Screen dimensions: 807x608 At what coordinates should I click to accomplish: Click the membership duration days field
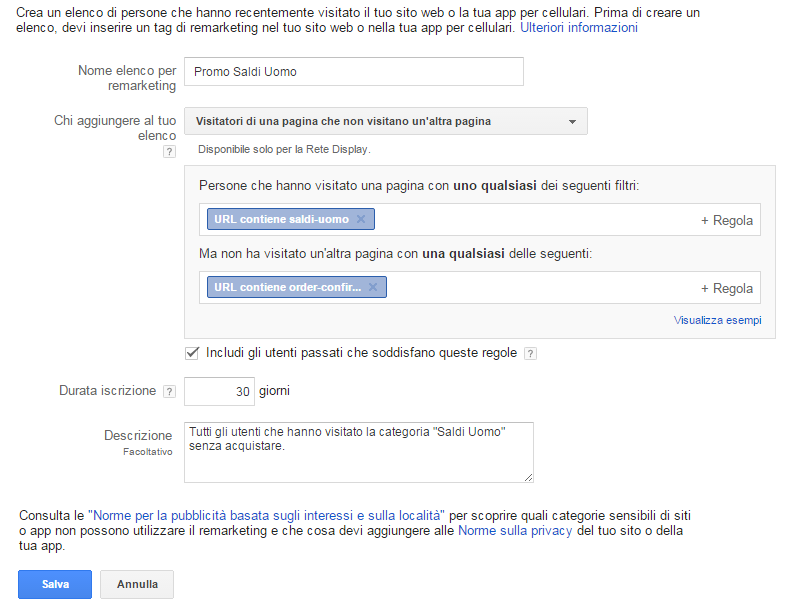[x=219, y=392]
